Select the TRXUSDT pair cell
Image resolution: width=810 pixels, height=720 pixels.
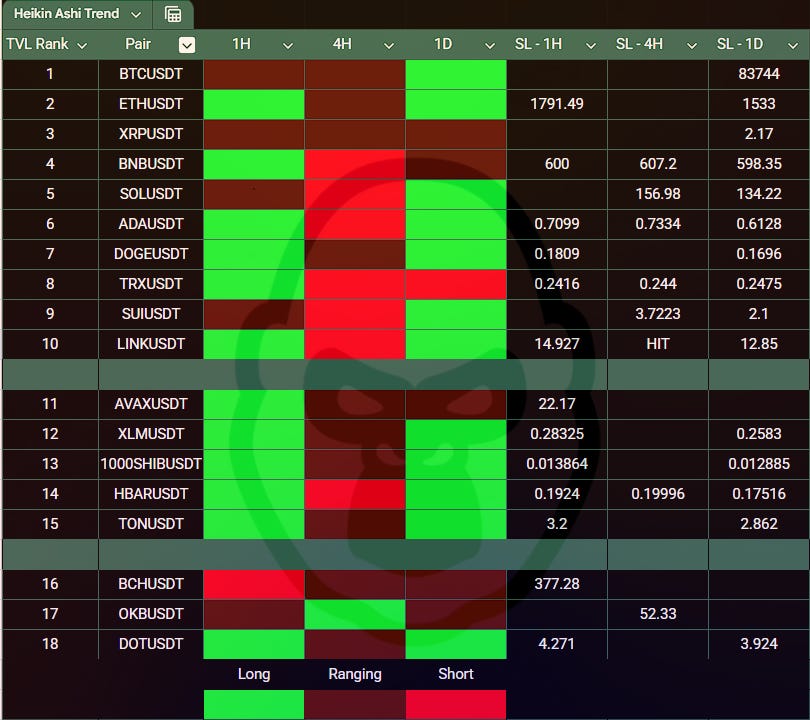click(151, 284)
